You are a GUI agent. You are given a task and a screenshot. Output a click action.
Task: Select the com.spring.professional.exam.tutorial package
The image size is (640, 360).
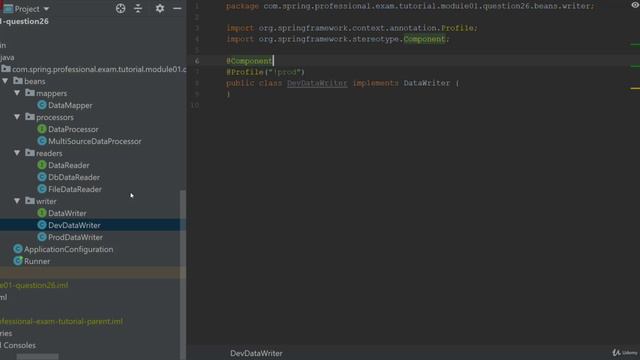[x=99, y=69]
